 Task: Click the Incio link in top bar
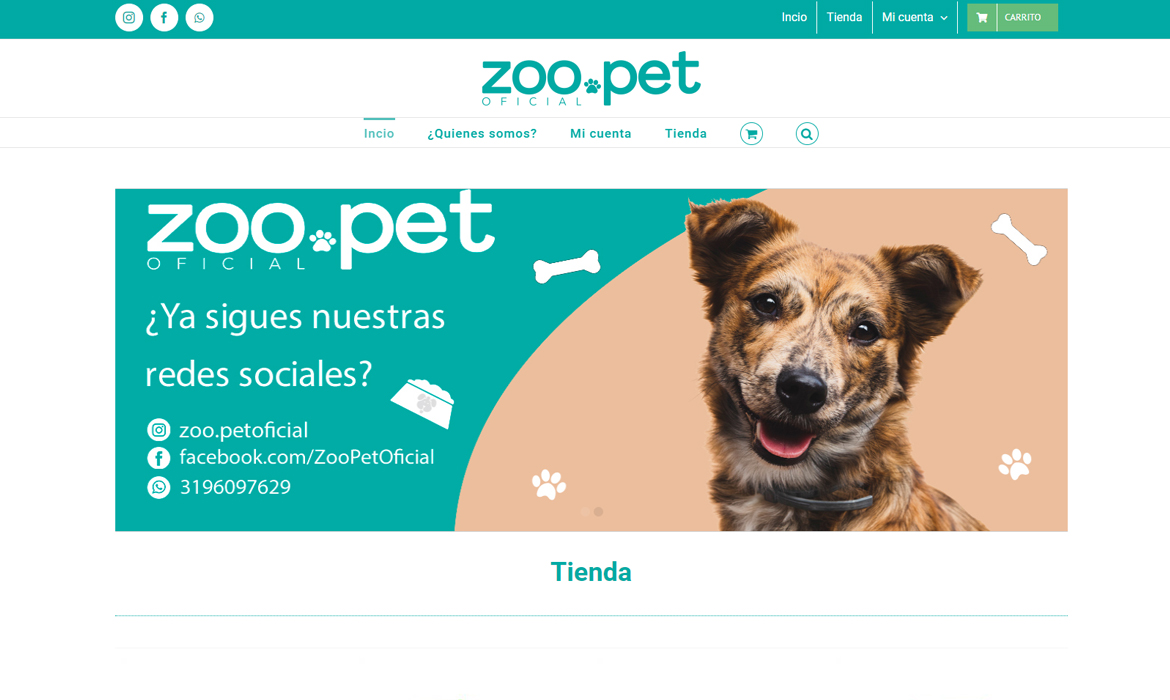tap(794, 17)
